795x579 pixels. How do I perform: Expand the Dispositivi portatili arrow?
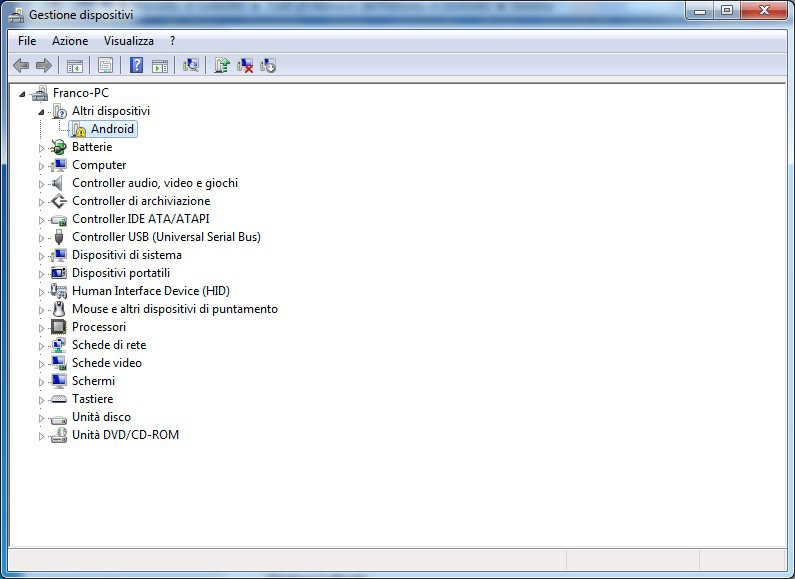(41, 274)
